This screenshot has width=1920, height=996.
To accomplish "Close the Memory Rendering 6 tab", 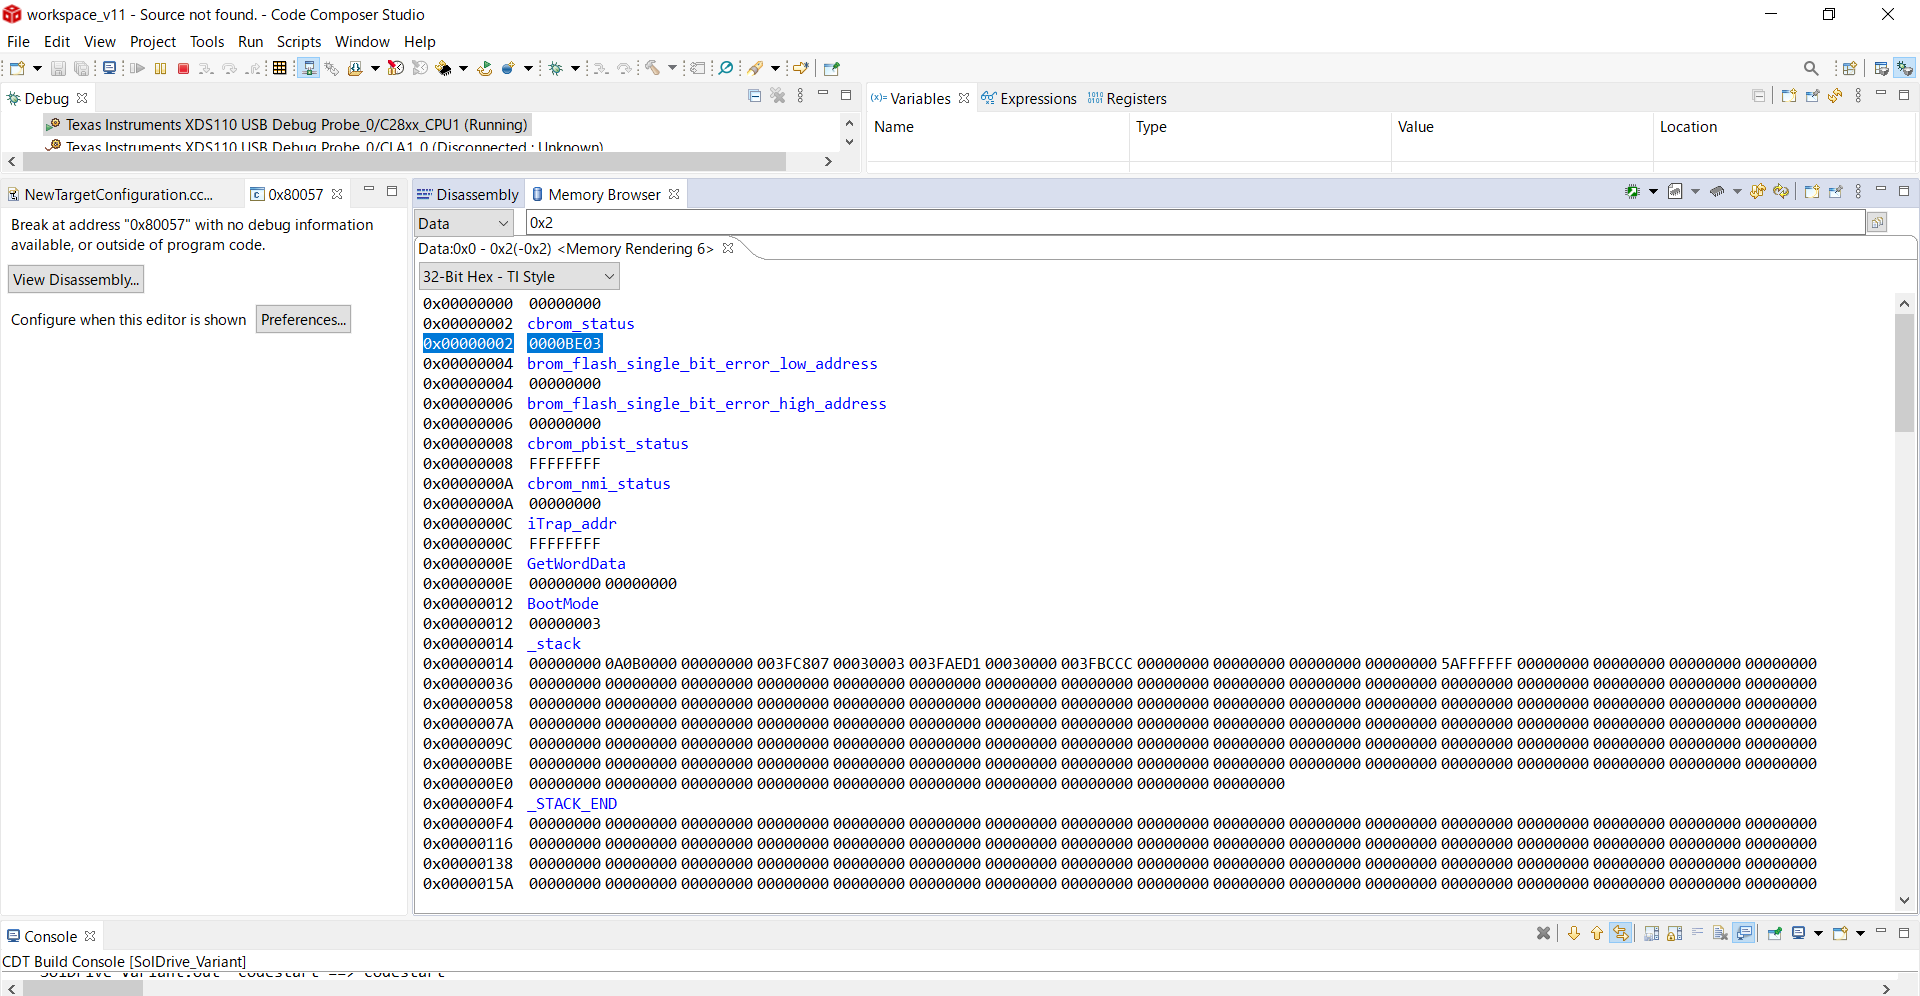I will click(728, 249).
